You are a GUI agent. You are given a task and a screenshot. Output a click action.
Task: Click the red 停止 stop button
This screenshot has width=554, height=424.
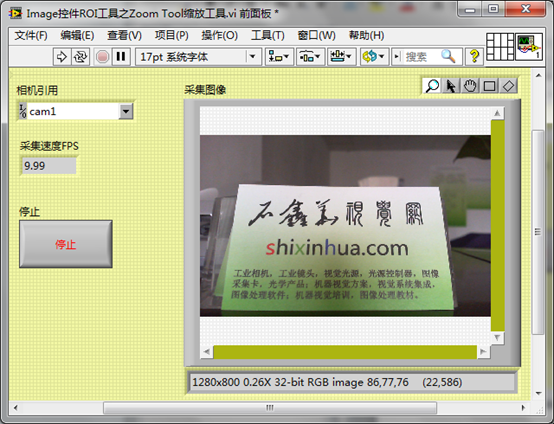[x=66, y=244]
